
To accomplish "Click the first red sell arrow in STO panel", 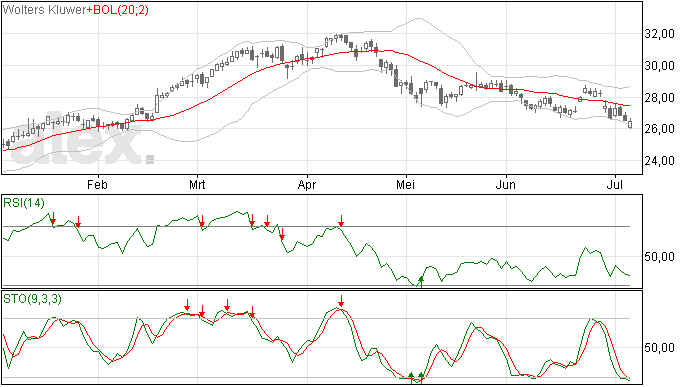I will pos(187,305).
